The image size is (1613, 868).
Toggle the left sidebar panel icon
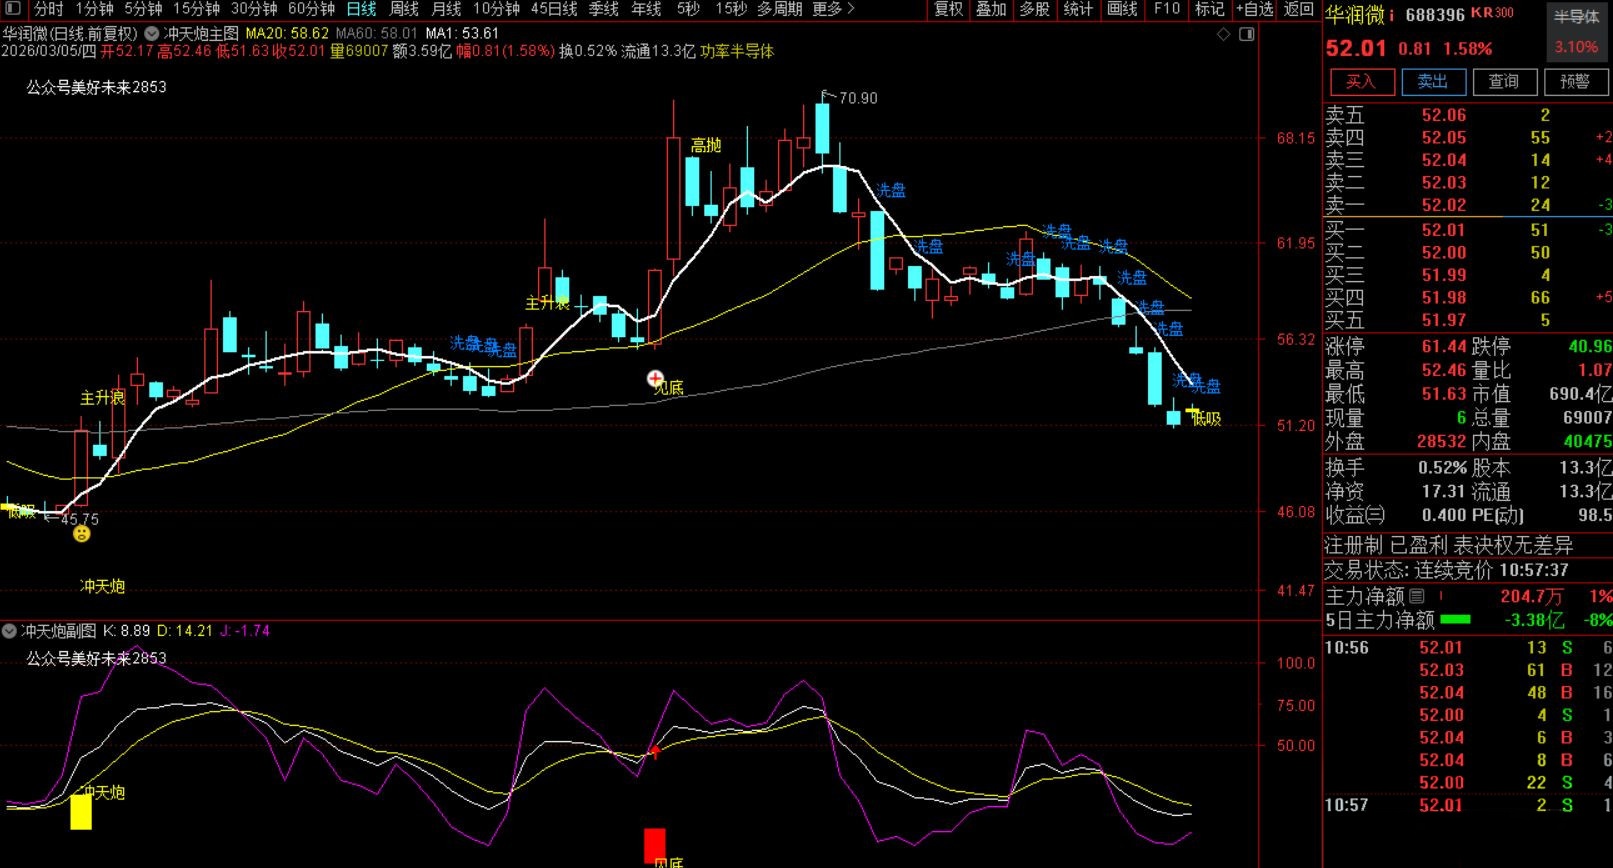point(13,9)
